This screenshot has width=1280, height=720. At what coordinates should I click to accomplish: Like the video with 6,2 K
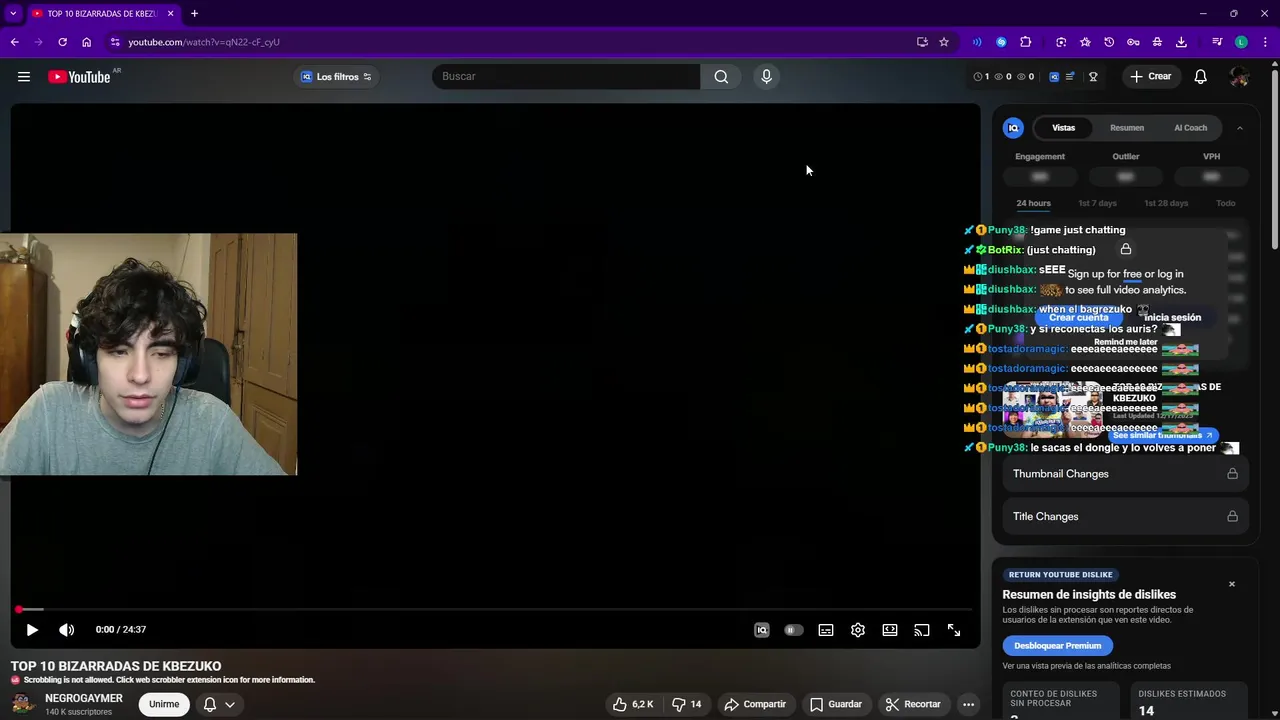click(x=633, y=704)
